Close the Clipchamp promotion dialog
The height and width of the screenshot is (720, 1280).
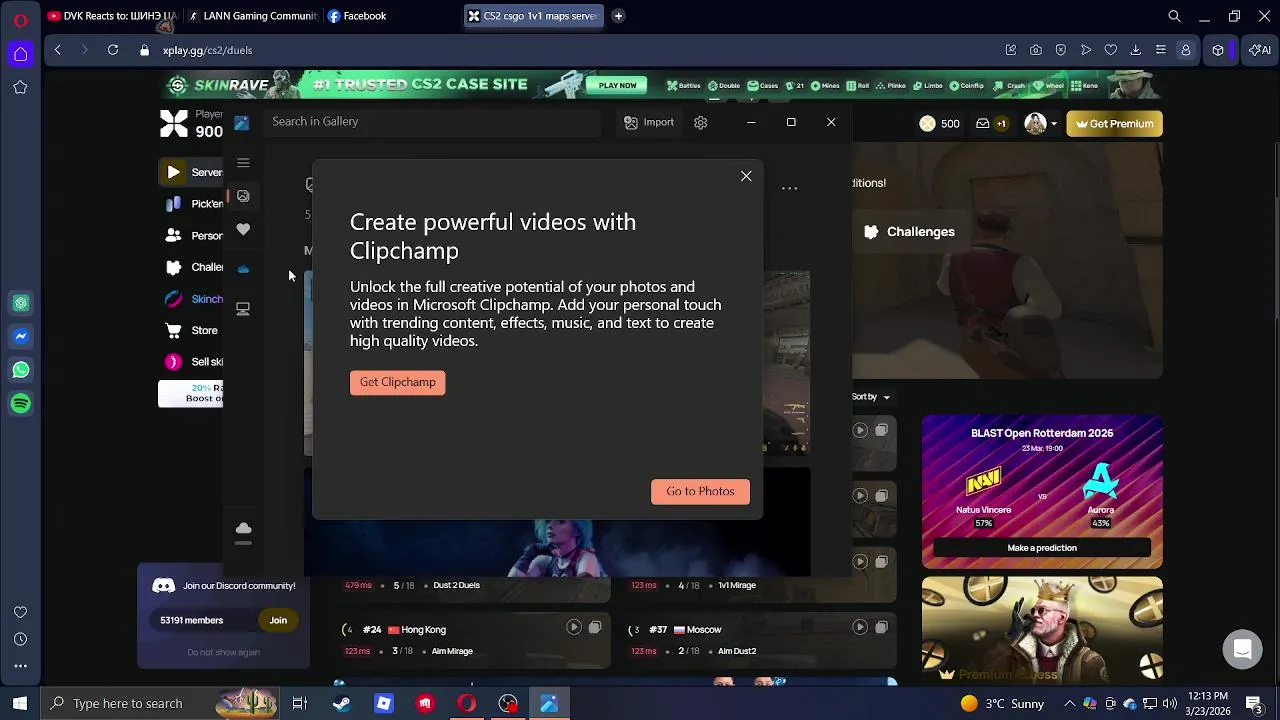click(x=746, y=176)
